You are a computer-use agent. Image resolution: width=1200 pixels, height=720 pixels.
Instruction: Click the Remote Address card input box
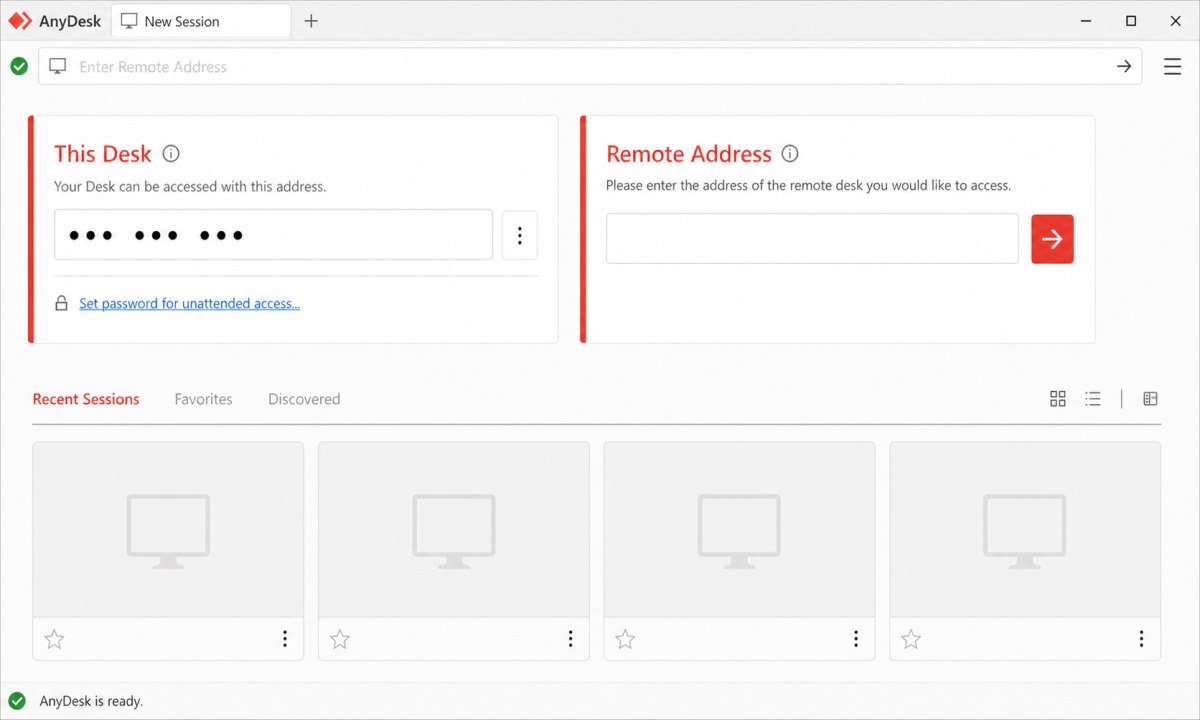tap(812, 239)
